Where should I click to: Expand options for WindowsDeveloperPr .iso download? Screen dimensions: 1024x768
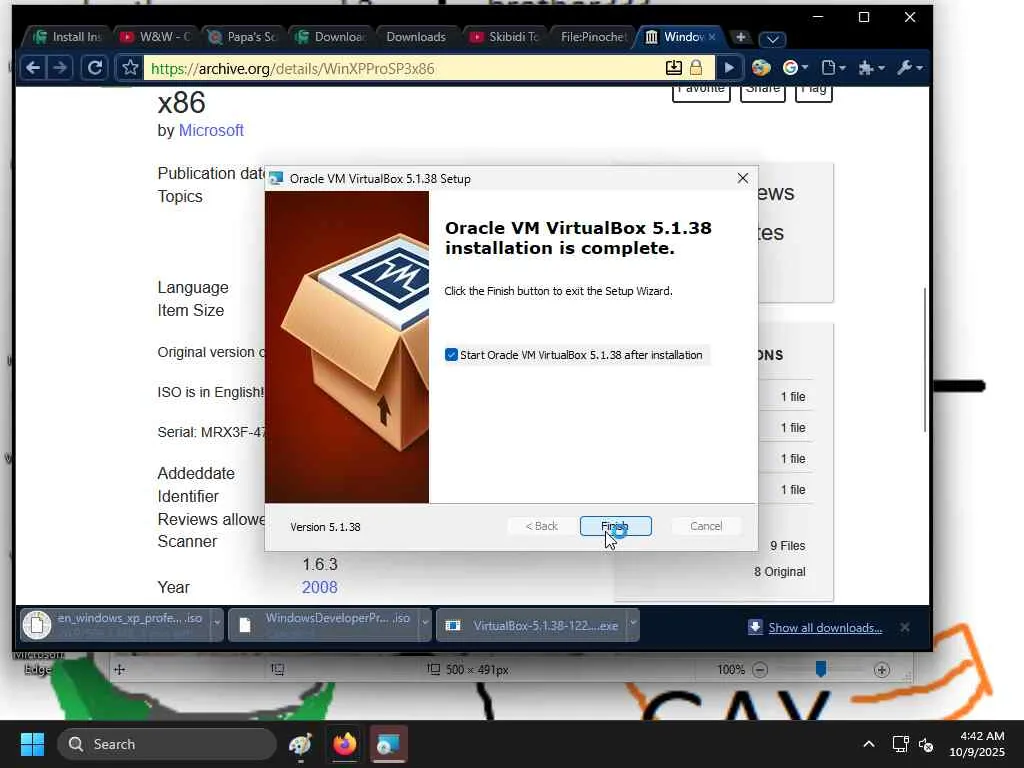[425, 624]
